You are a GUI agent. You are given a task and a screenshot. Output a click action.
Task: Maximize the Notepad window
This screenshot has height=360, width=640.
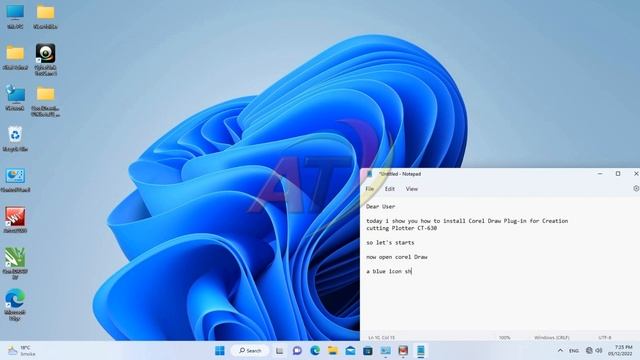pos(618,173)
